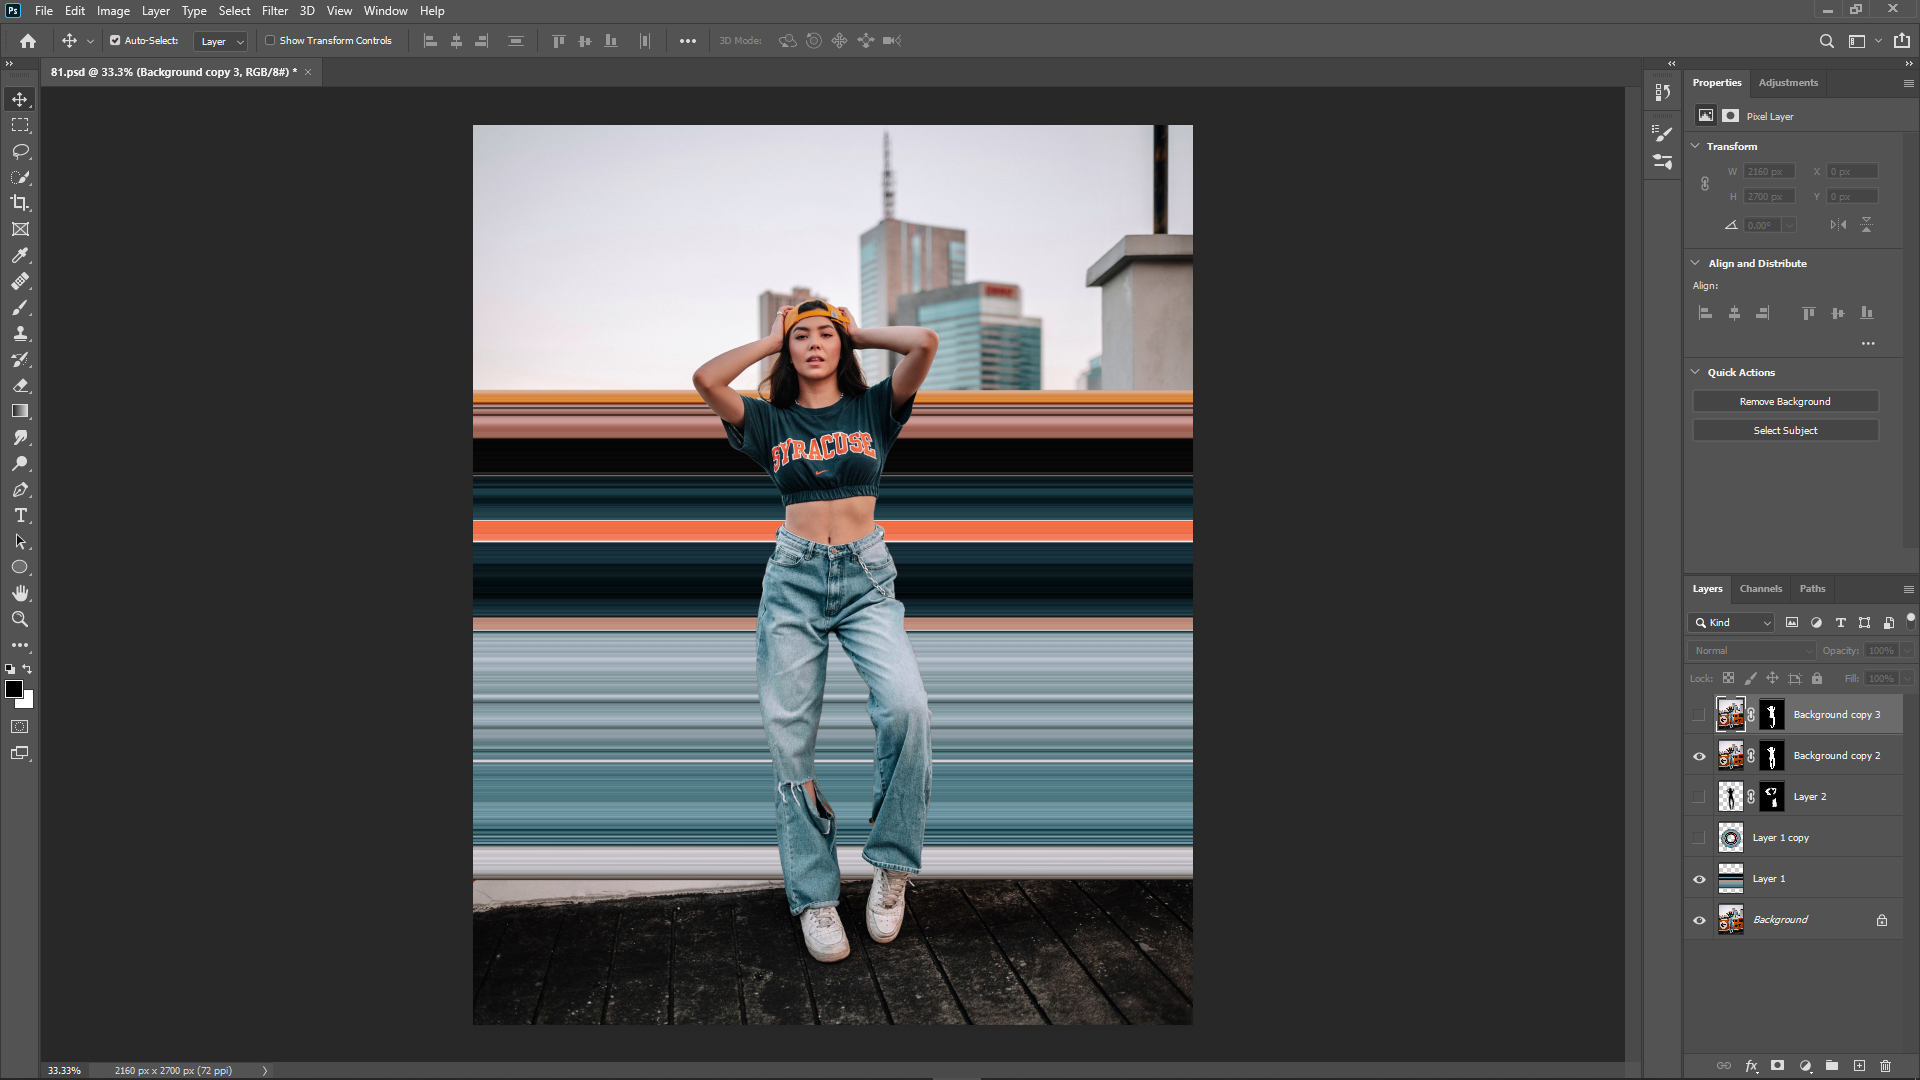
Task: Select the Quick Selection tool
Action: click(x=20, y=177)
